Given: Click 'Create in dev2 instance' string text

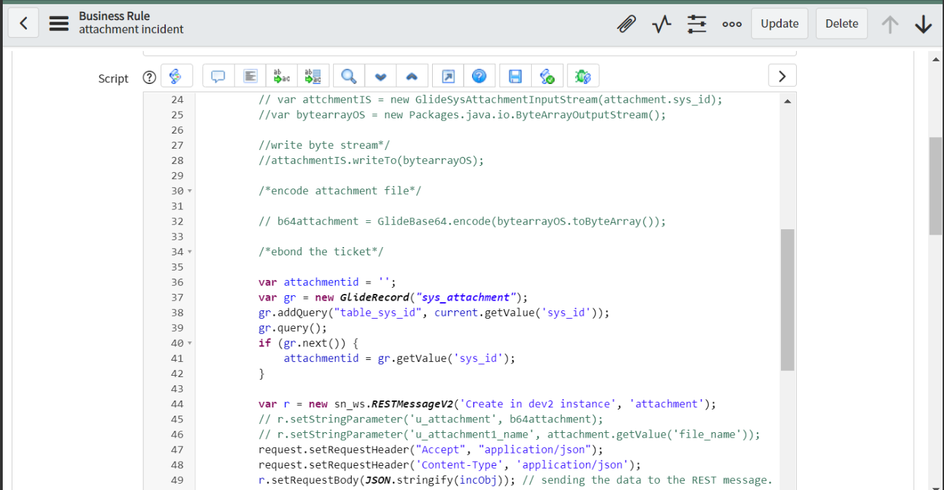Looking at the screenshot, I should pyautogui.click(x=538, y=404).
